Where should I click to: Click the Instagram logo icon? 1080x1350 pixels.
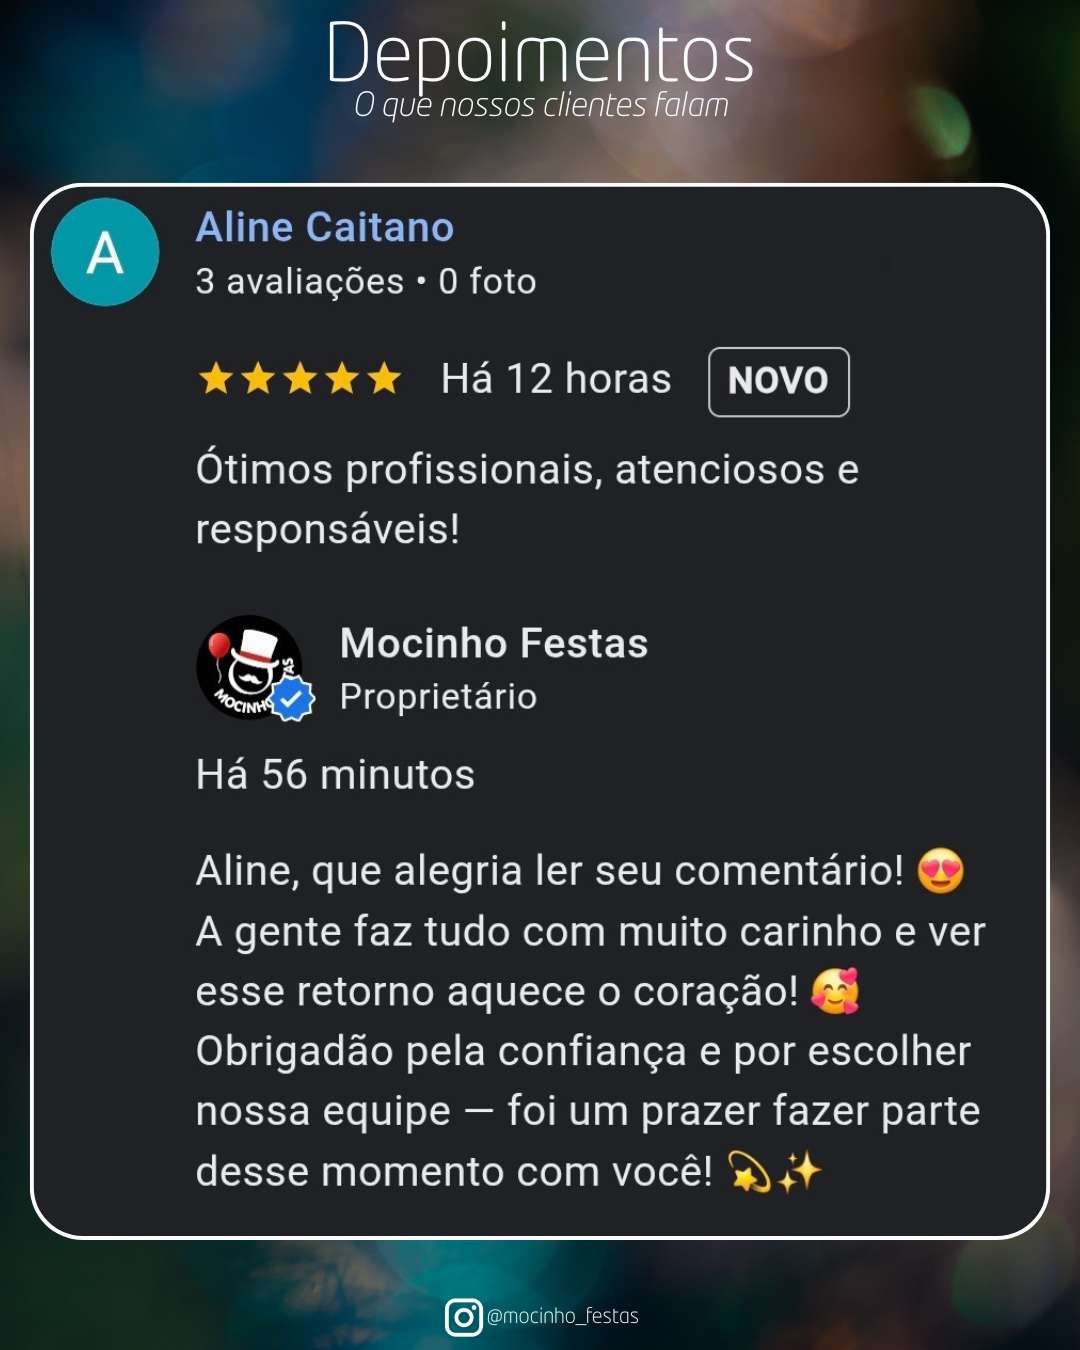tap(463, 1317)
